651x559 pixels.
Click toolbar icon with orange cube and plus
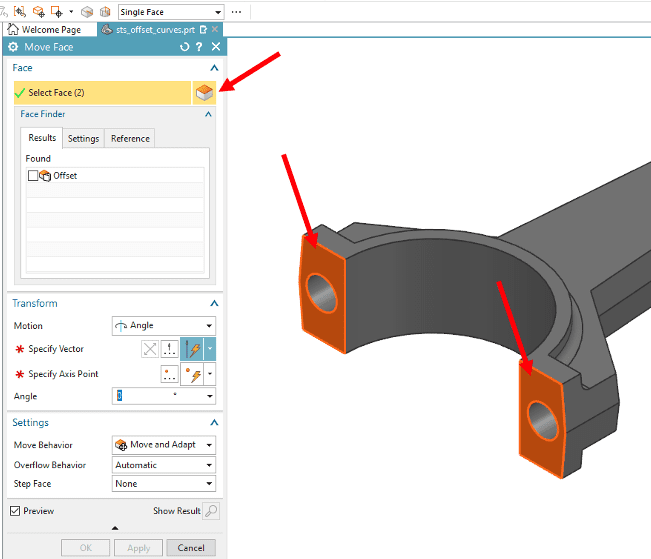coord(39,12)
